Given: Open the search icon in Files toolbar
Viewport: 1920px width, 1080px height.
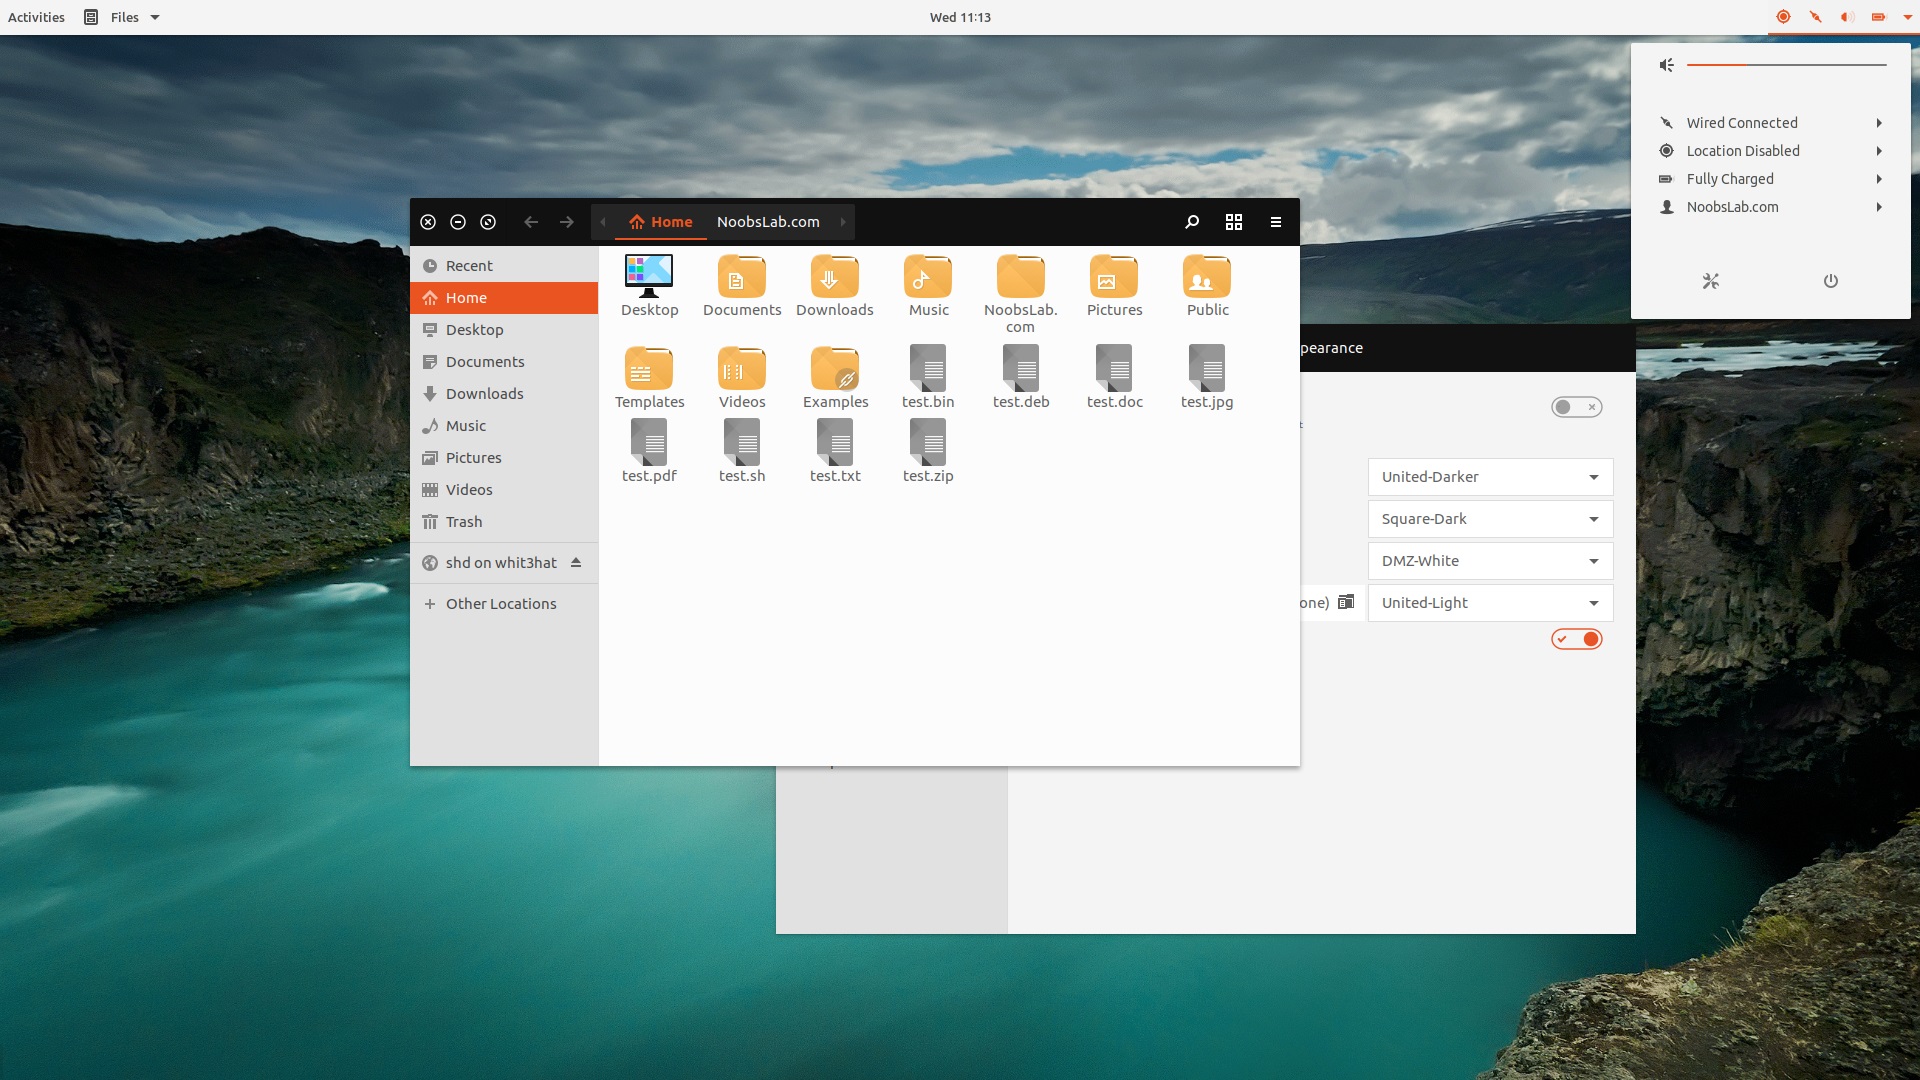Looking at the screenshot, I should pyautogui.click(x=1191, y=222).
